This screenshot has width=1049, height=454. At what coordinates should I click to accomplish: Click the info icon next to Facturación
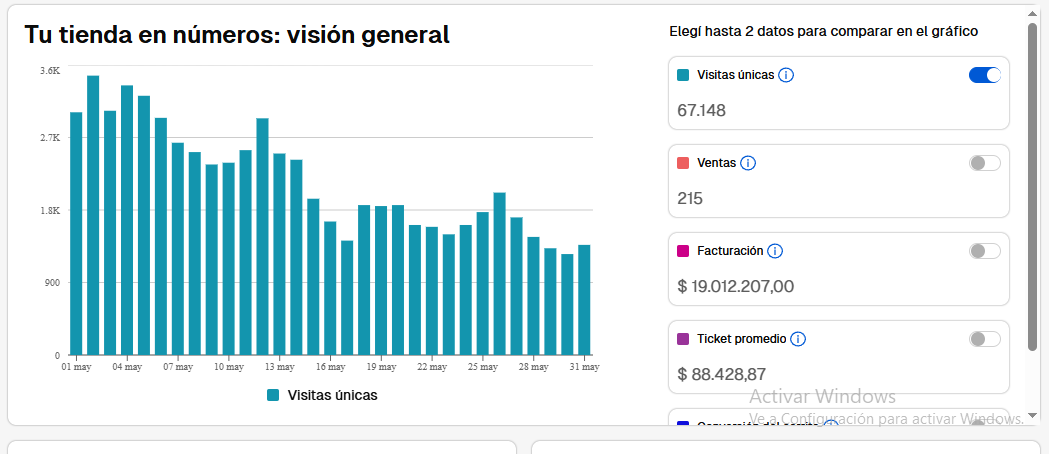click(775, 251)
